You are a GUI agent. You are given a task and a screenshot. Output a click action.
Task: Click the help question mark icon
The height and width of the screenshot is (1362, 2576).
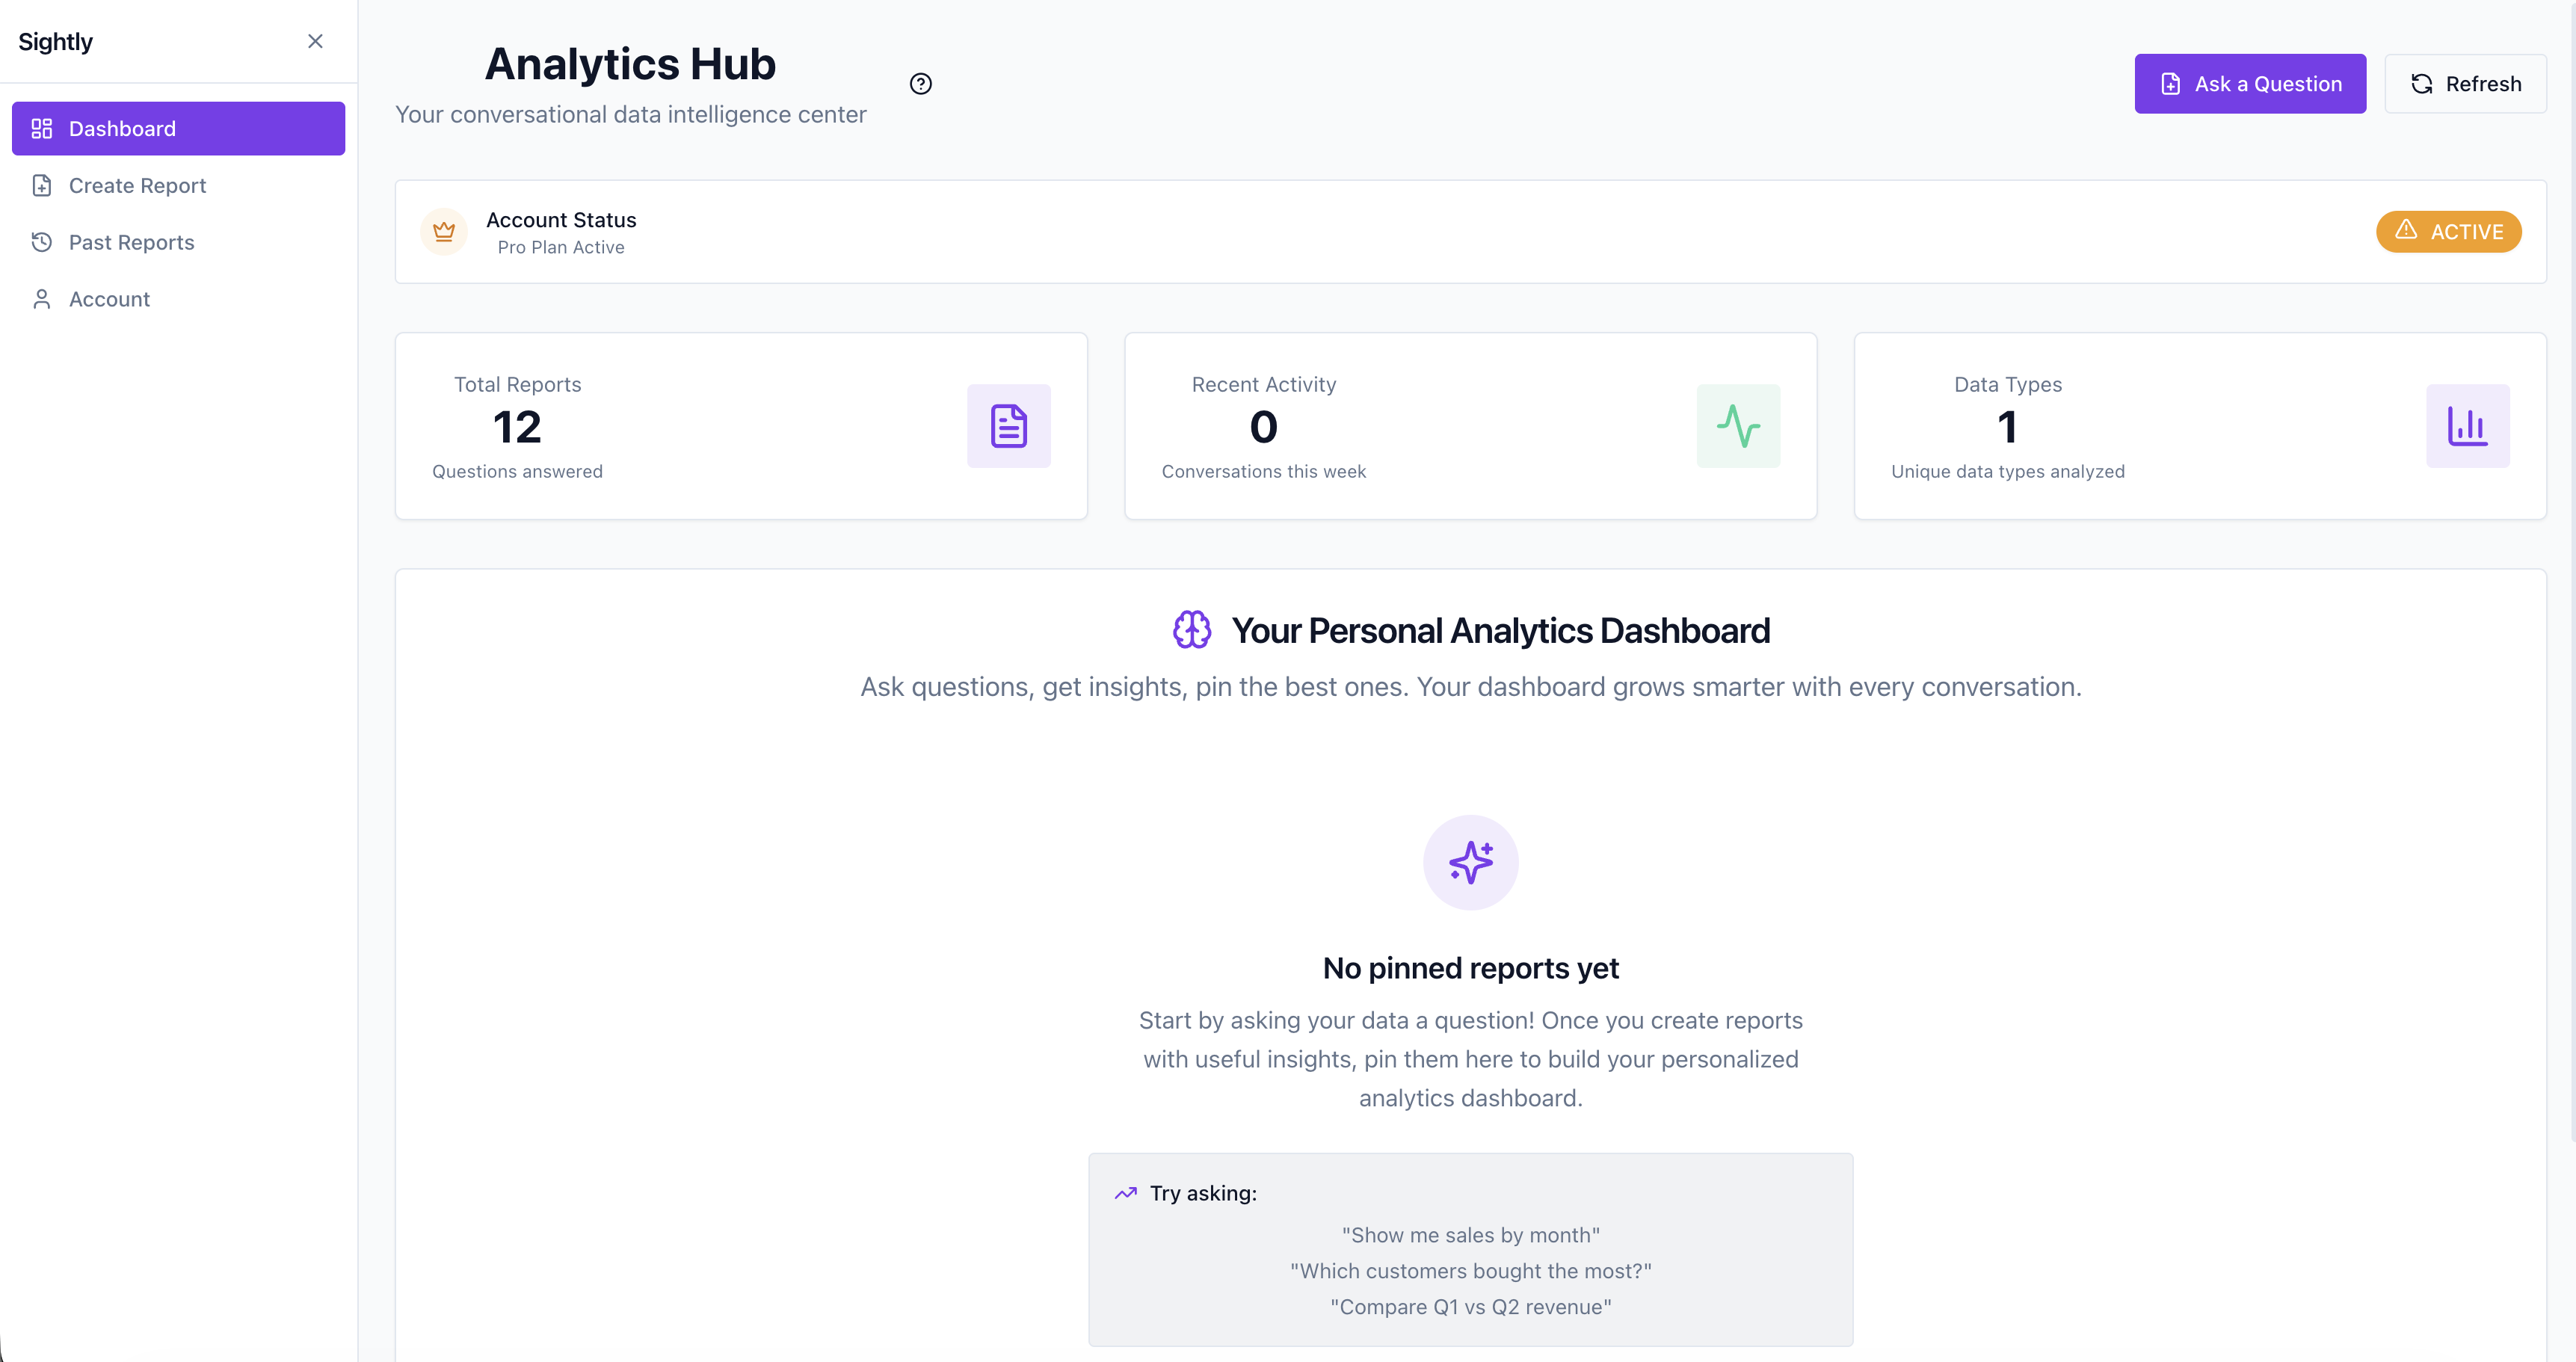coord(920,84)
